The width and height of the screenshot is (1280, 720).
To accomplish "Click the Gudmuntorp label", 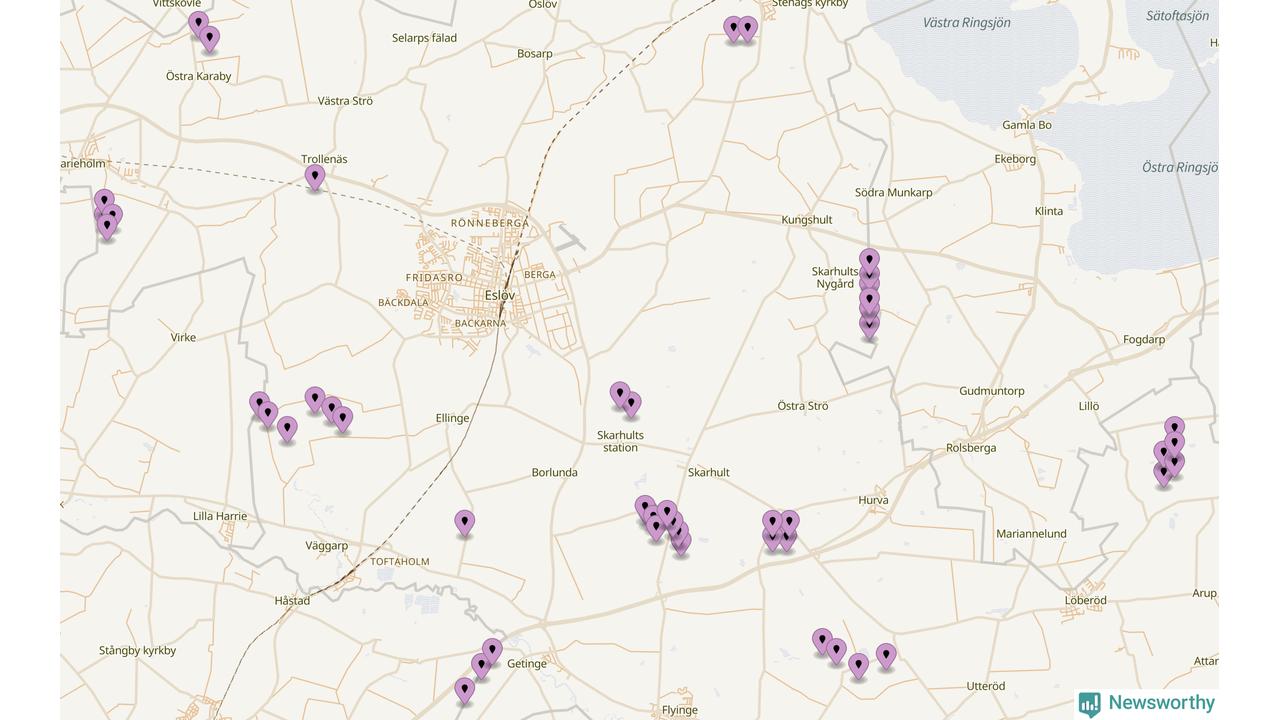I will (x=992, y=391).
